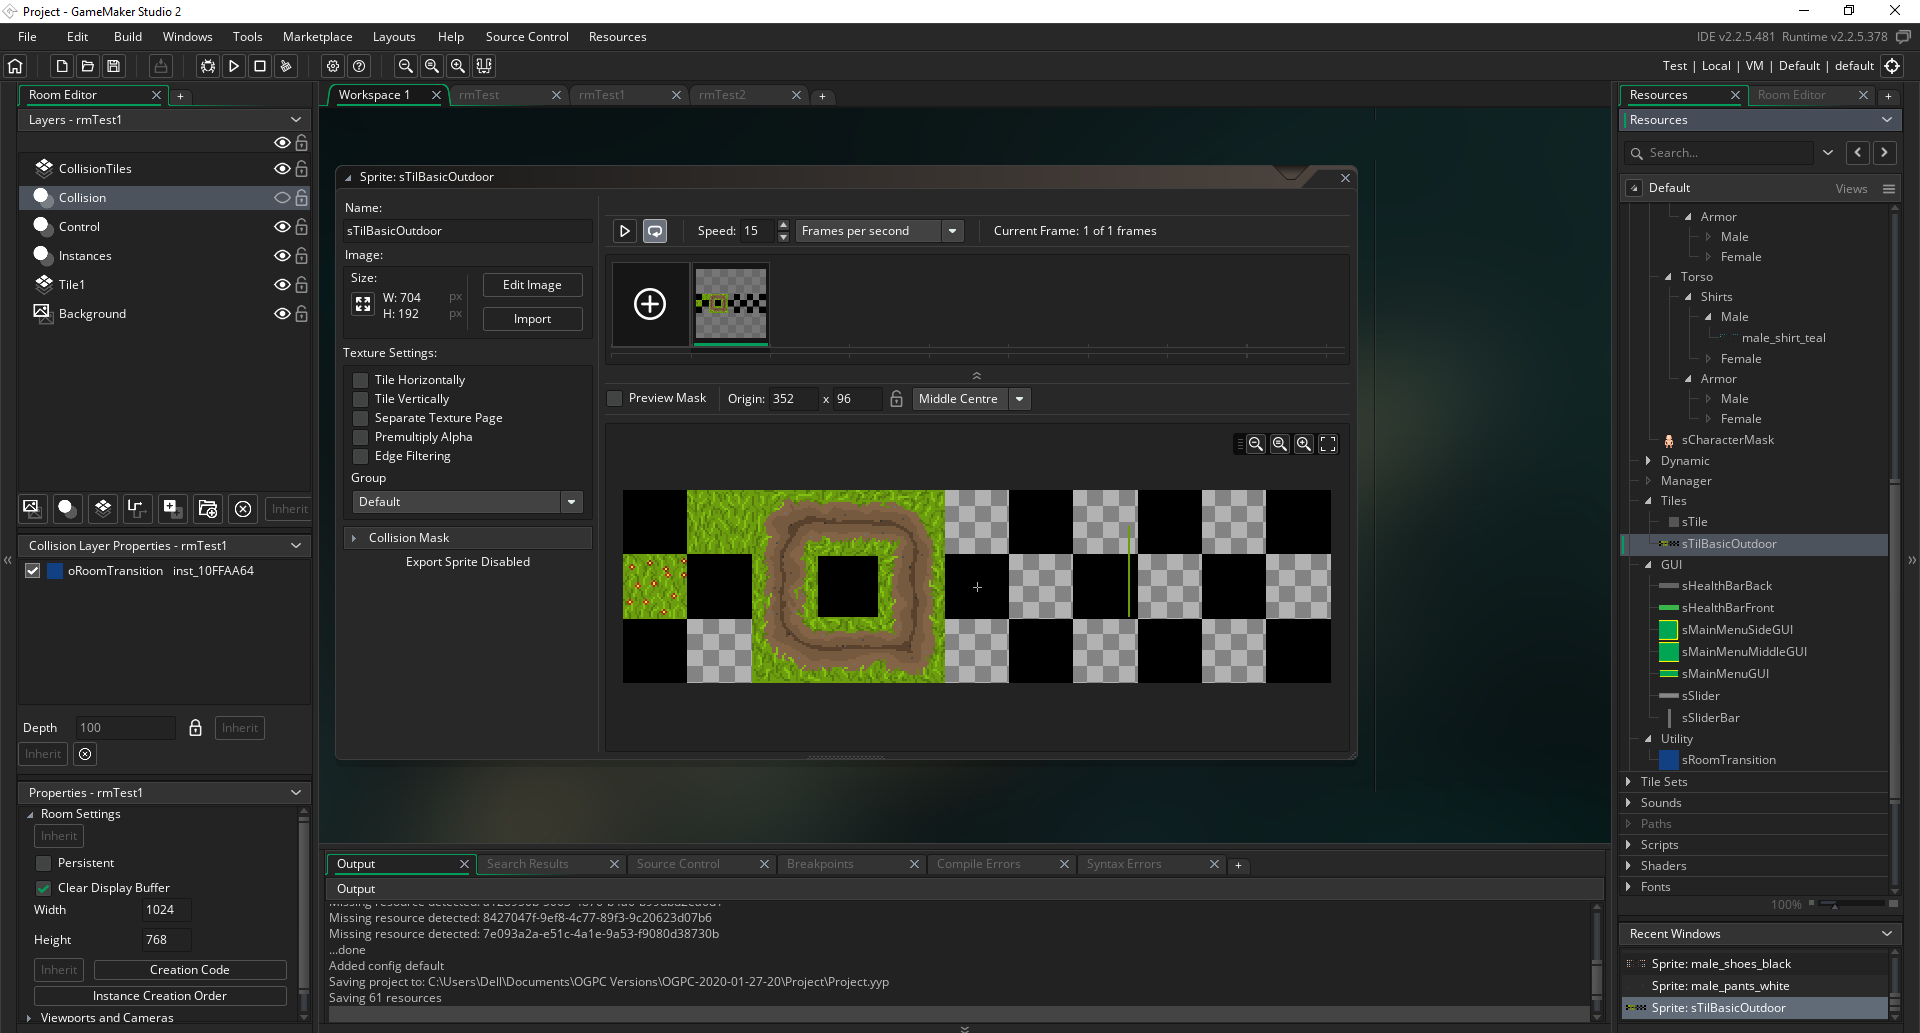Expand the Collision Mask section
The image size is (1920, 1033).
click(355, 537)
